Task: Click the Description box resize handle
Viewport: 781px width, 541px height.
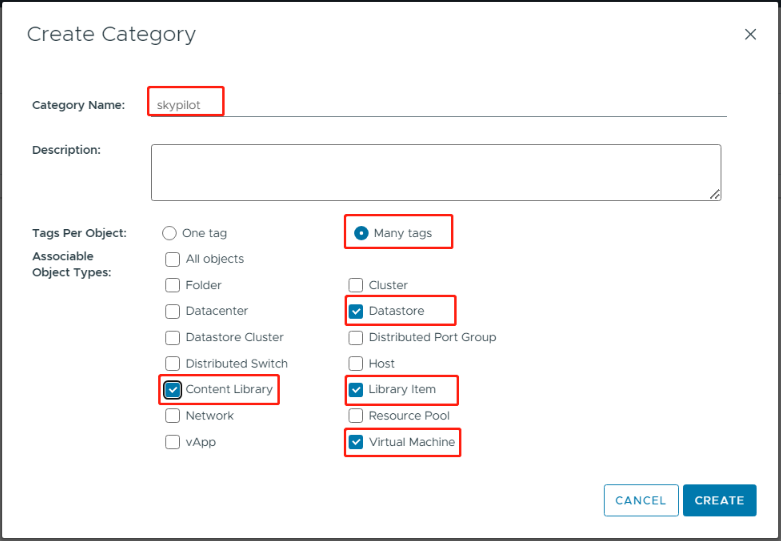Action: point(715,194)
